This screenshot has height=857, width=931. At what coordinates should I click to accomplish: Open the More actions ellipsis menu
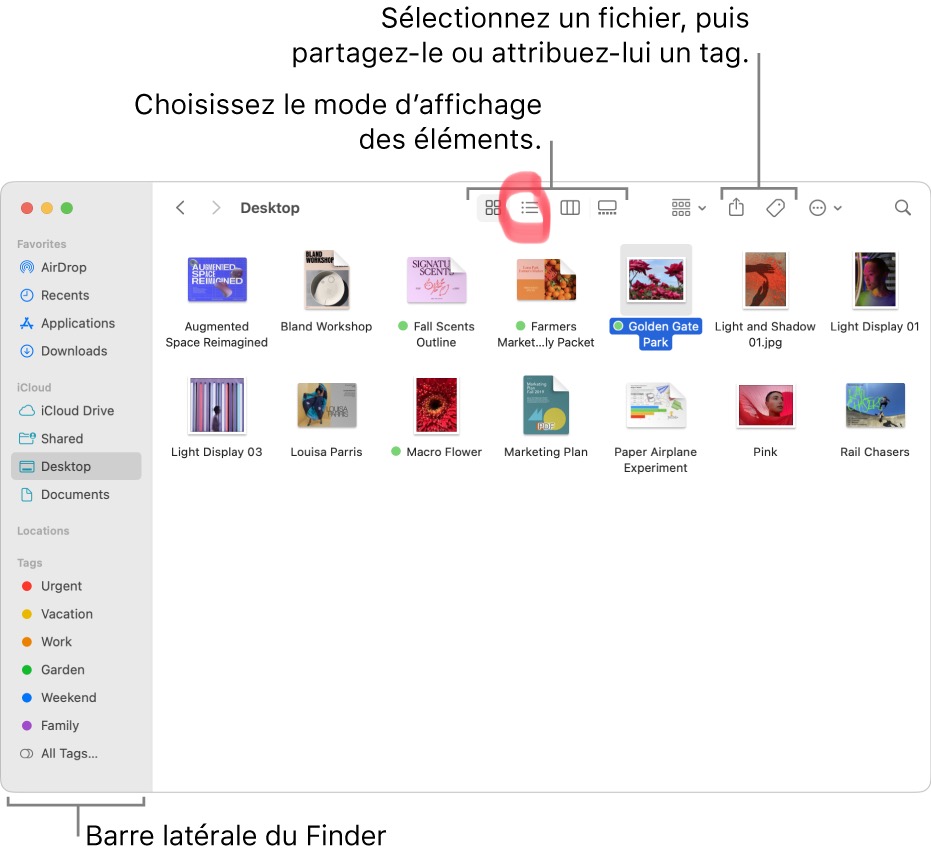click(825, 208)
